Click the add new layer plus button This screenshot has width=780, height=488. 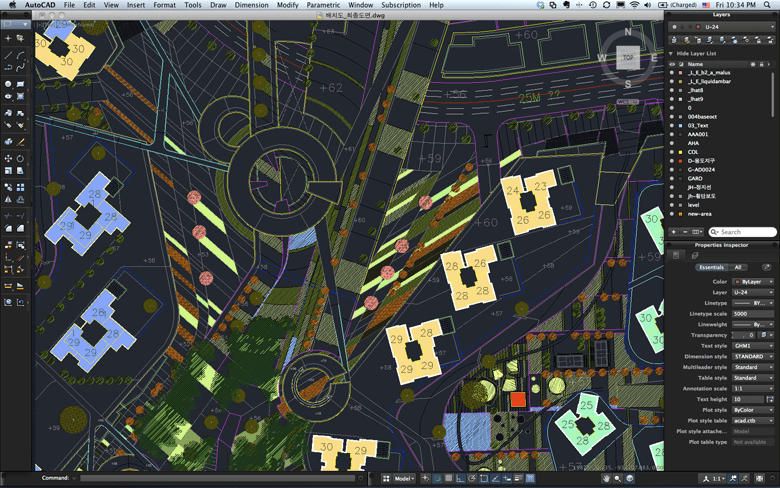673,232
